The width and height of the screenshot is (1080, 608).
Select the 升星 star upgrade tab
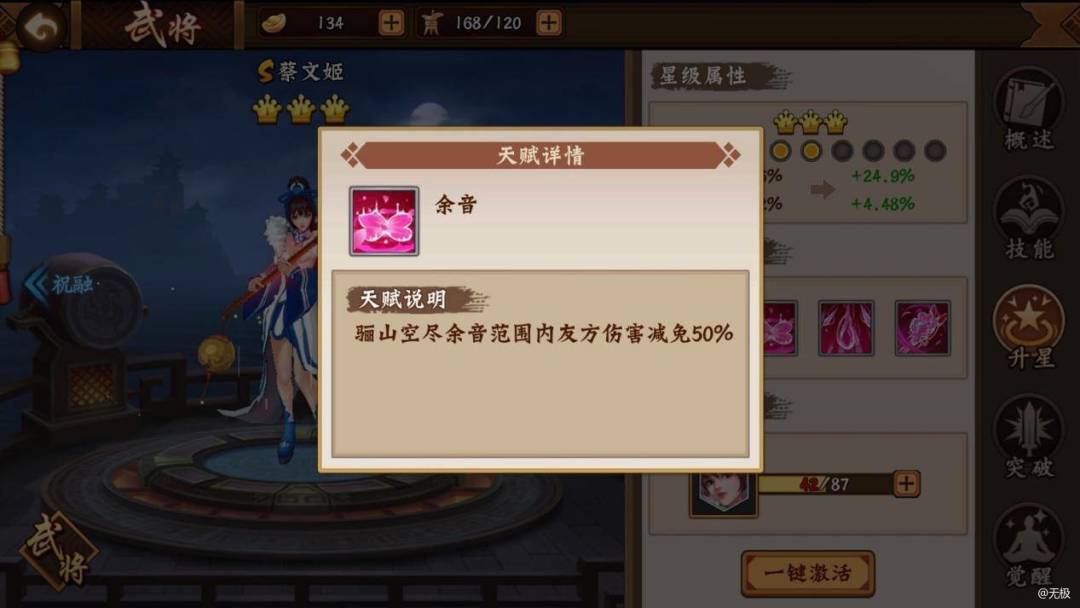click(1029, 328)
